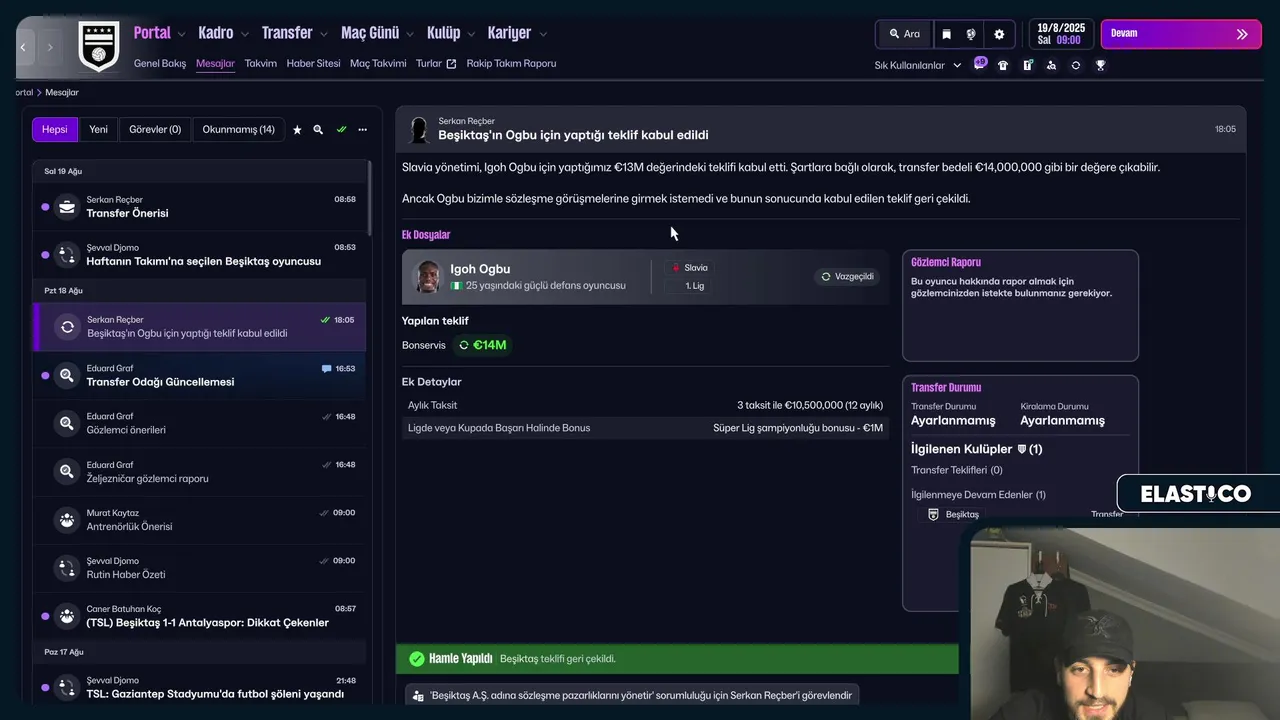Viewport: 1280px width, 720px height.
Task: Click the 1. Lig league label
Action: pyautogui.click(x=695, y=286)
